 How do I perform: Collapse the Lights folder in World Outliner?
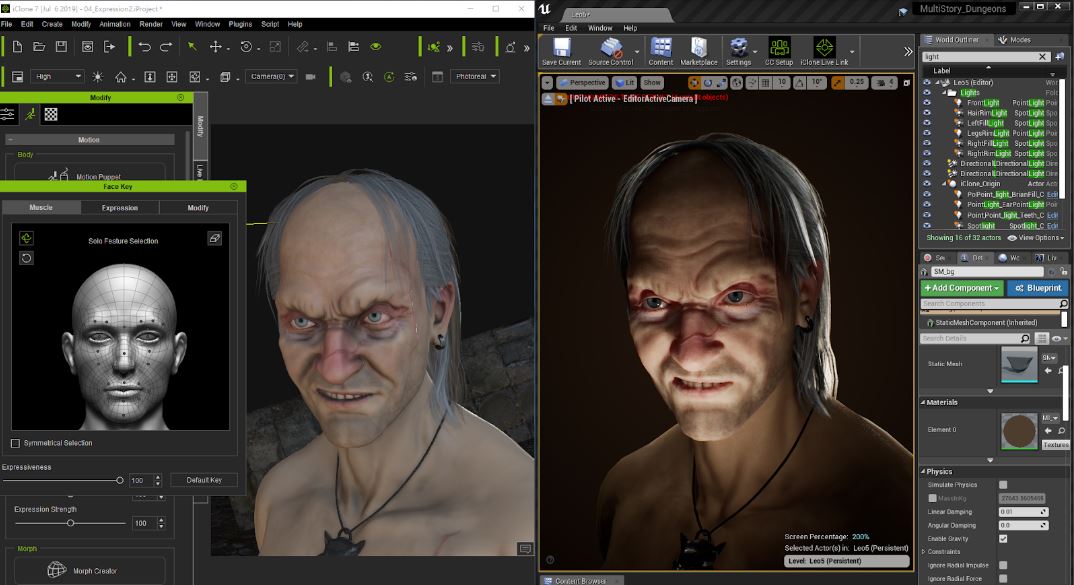tap(944, 92)
